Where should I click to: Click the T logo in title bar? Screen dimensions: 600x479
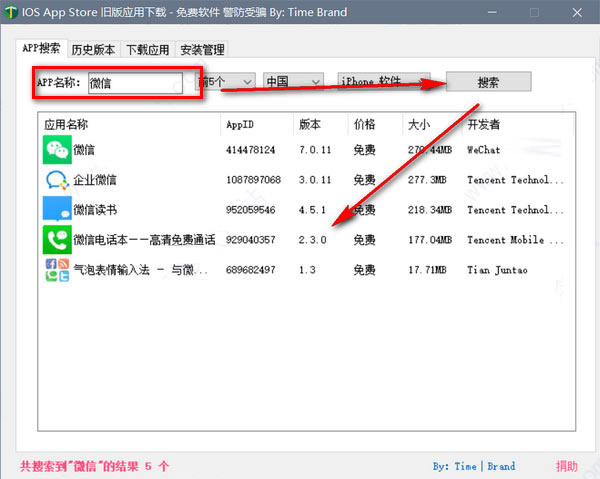click(x=11, y=12)
